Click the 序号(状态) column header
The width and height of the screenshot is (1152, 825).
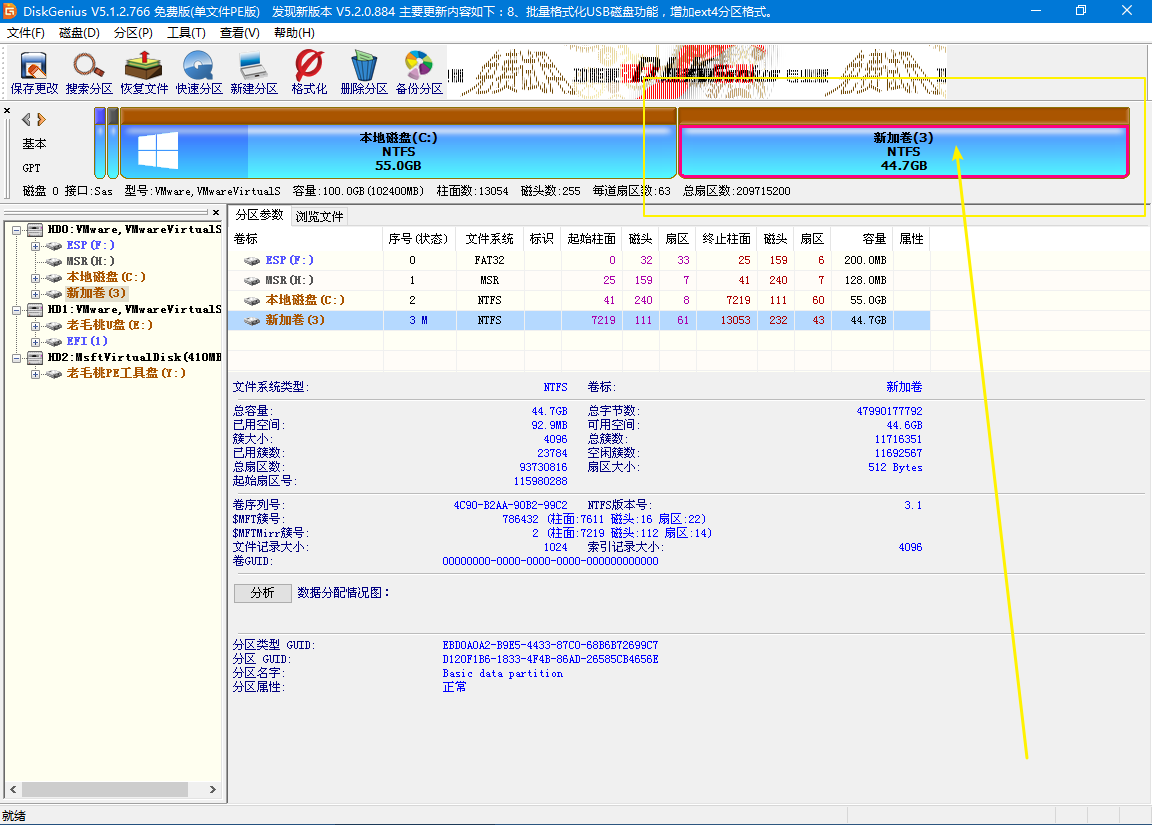(x=419, y=239)
